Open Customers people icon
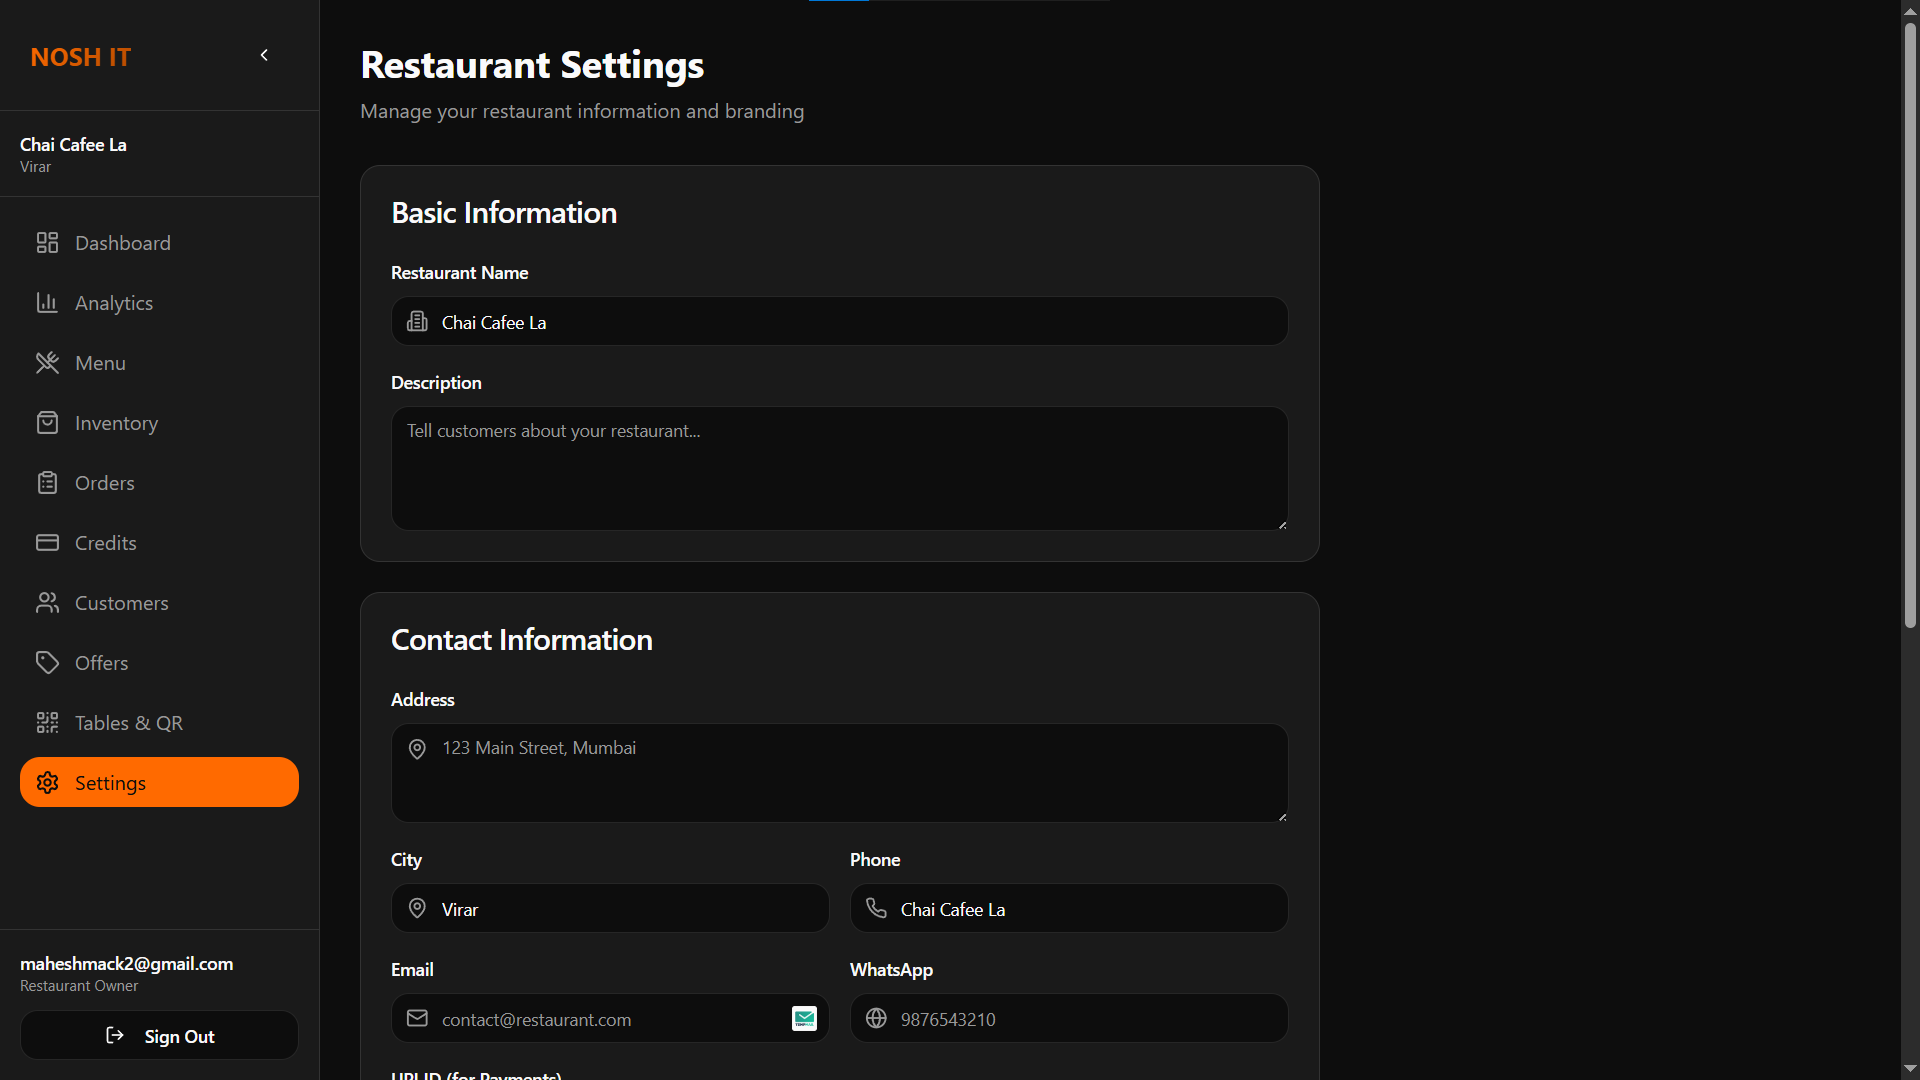The height and width of the screenshot is (1080, 1920). [47, 603]
